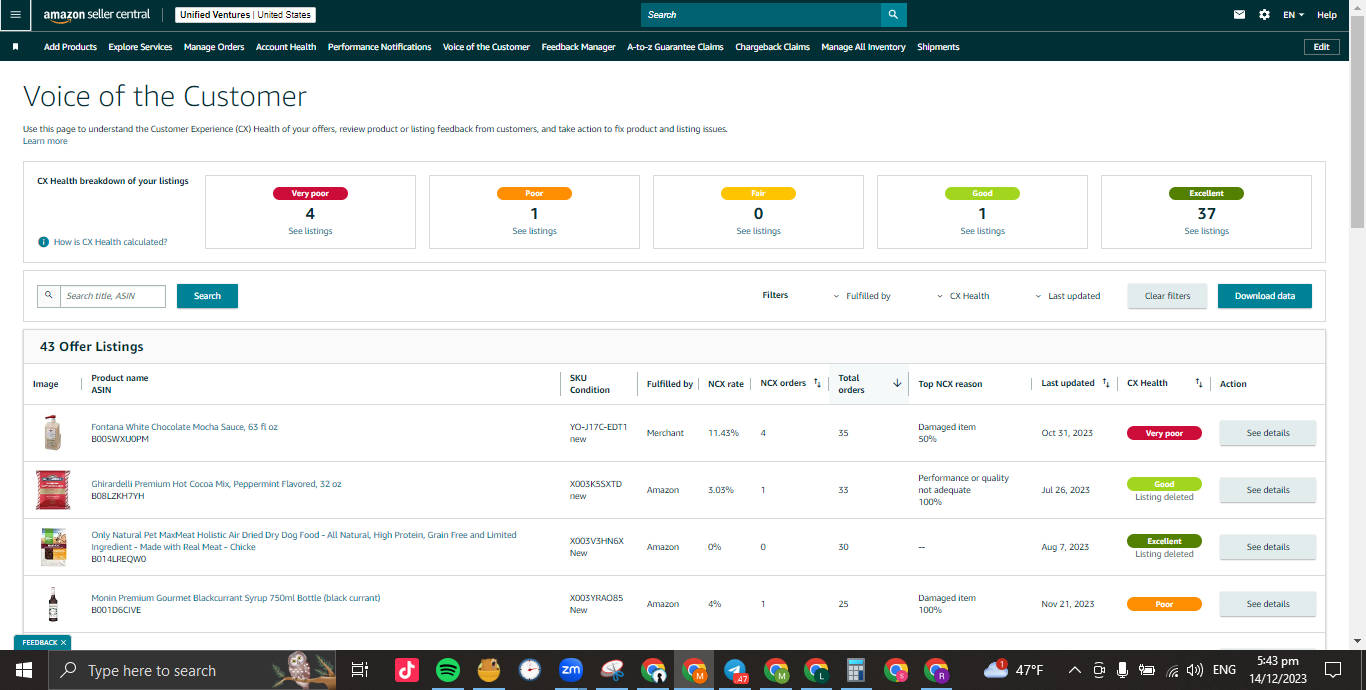See details for Fontana Mocha Sauce
The height and width of the screenshot is (690, 1366).
point(1267,433)
